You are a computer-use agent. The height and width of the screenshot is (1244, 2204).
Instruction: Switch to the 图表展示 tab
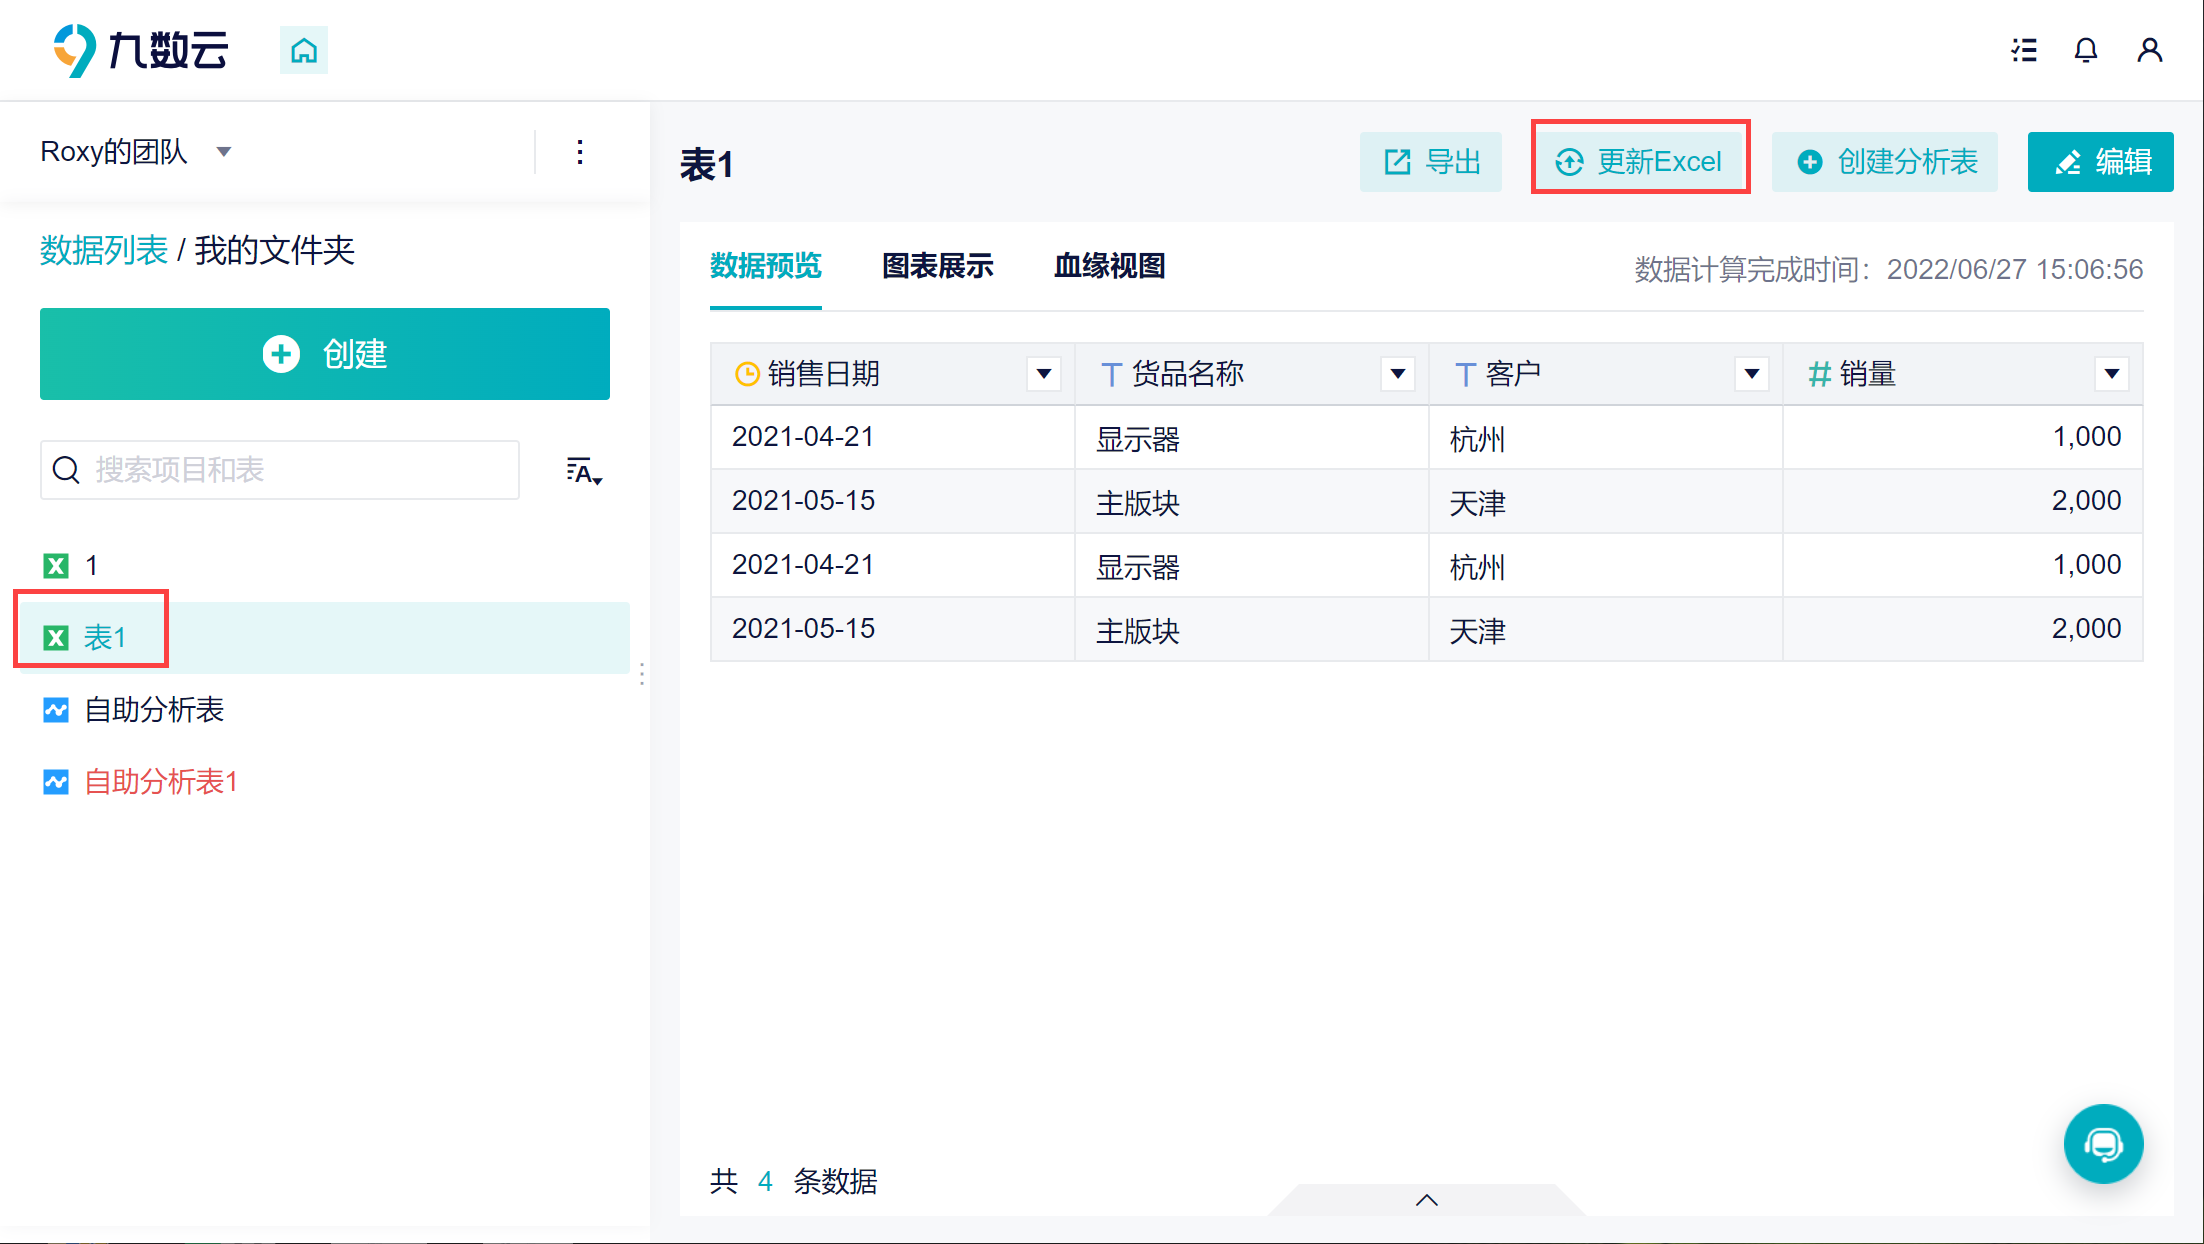click(x=937, y=266)
